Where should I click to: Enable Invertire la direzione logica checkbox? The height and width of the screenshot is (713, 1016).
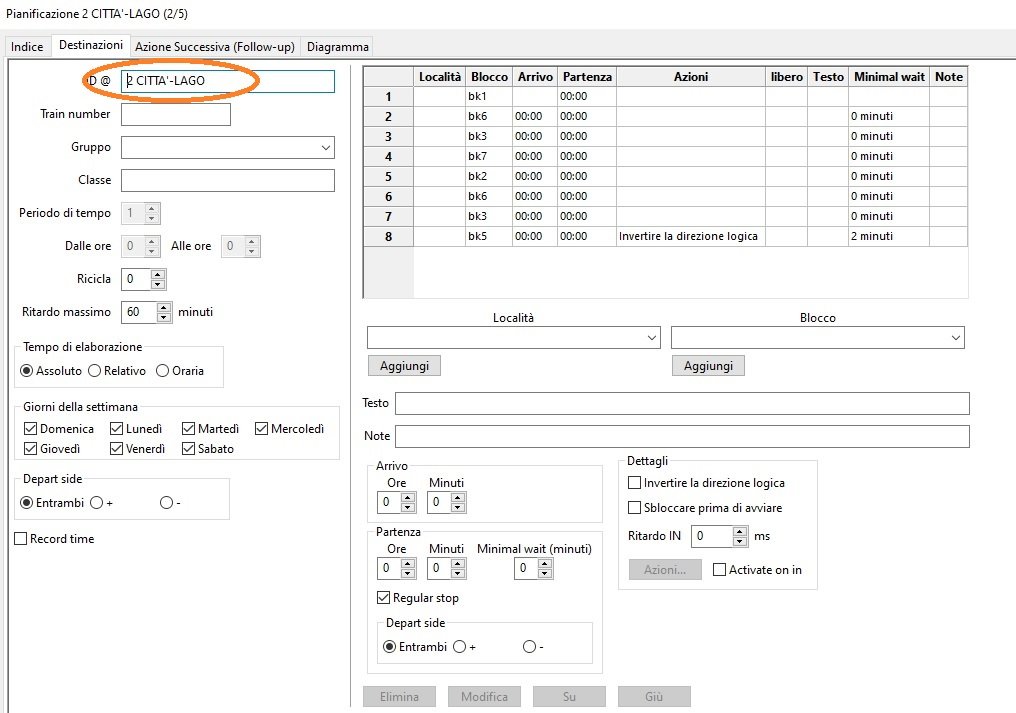pyautogui.click(x=634, y=483)
